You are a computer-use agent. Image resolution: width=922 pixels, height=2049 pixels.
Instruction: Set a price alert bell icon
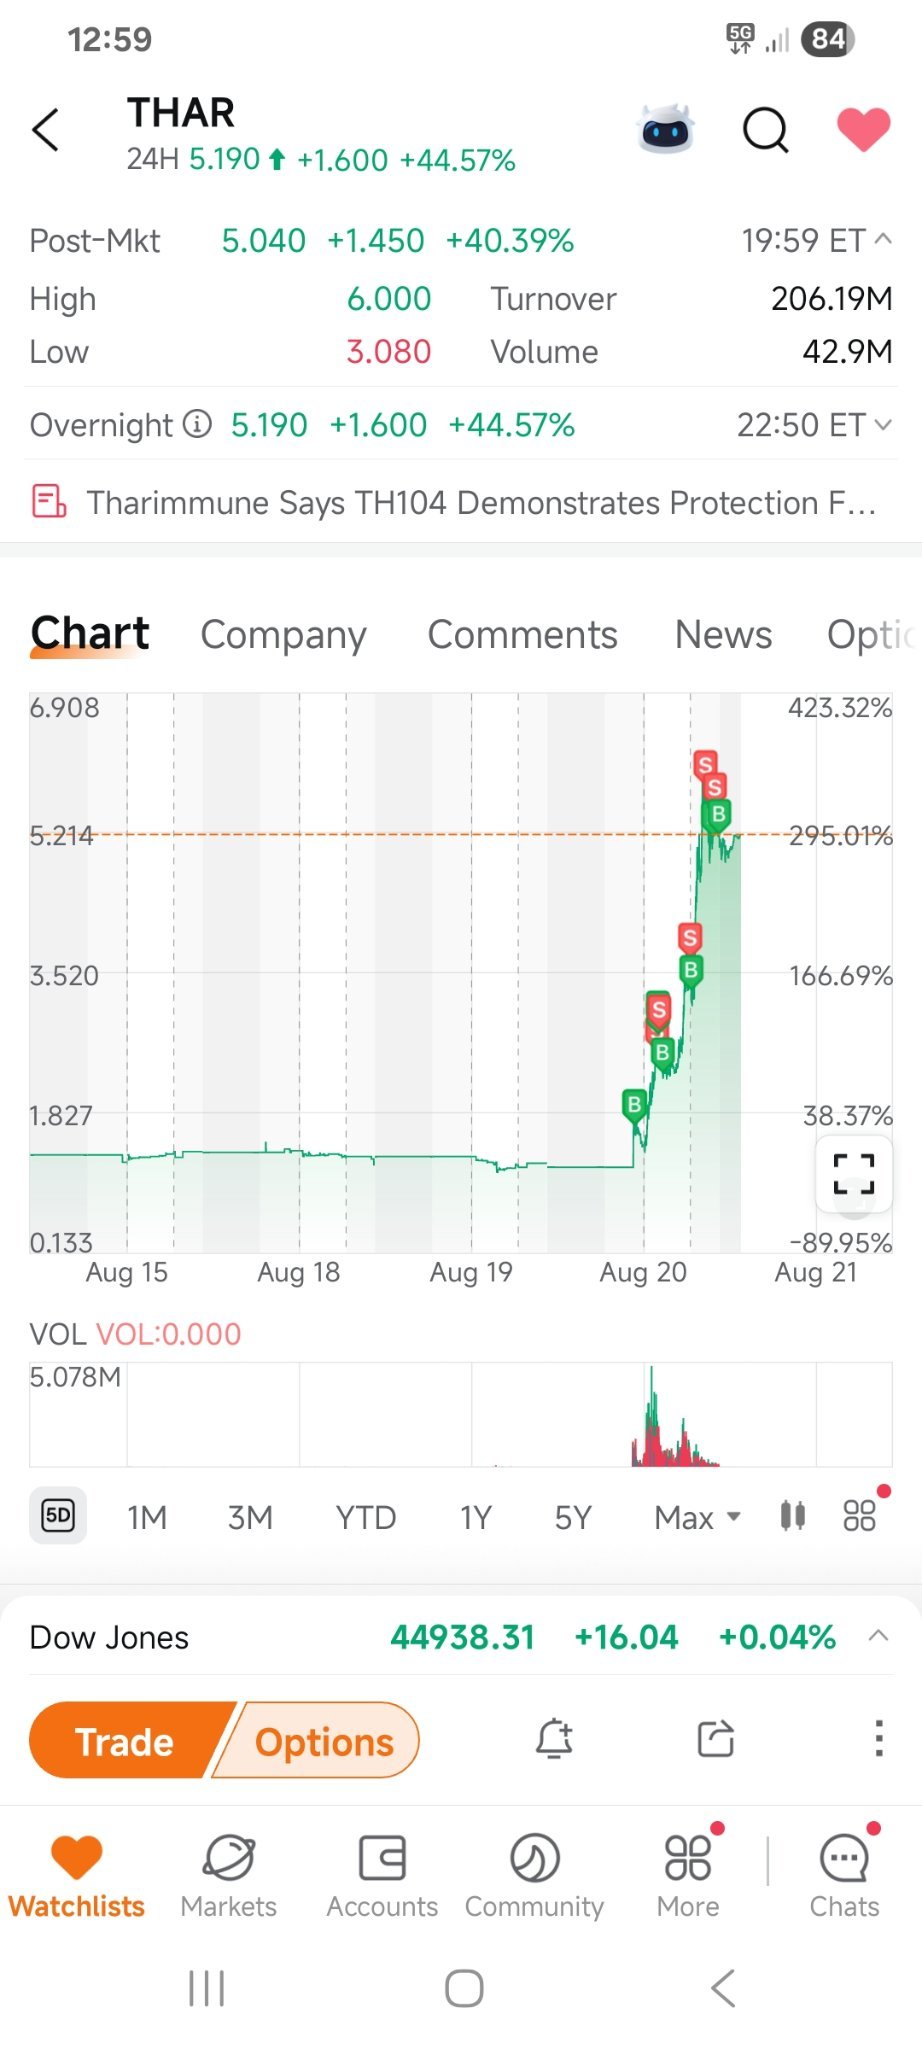[x=554, y=1739]
